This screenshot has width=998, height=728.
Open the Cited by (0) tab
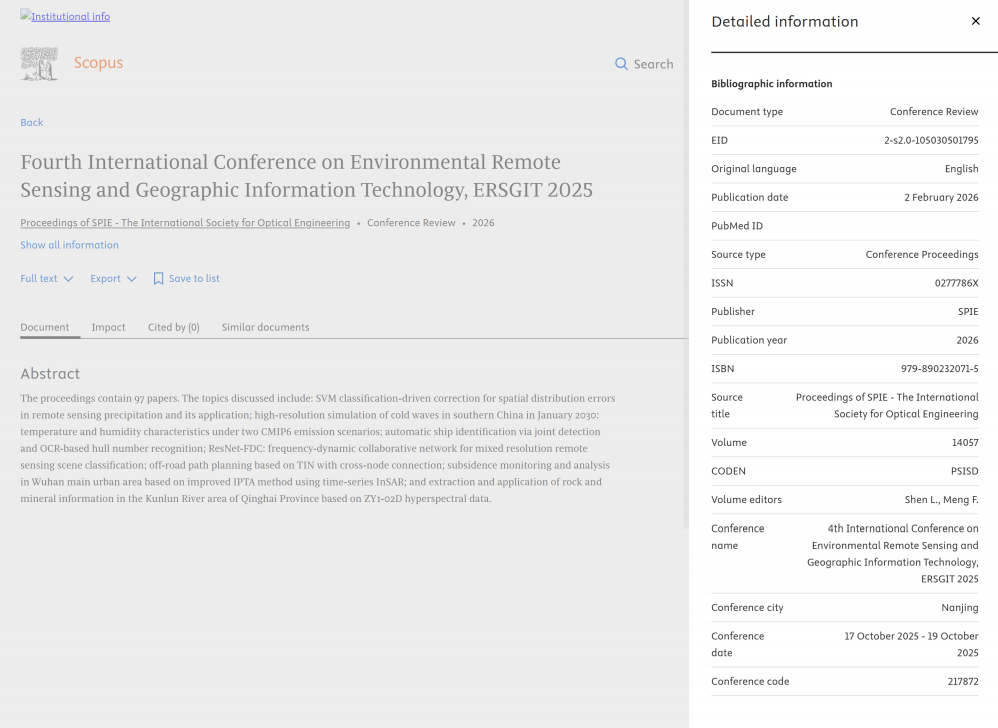[x=173, y=327]
